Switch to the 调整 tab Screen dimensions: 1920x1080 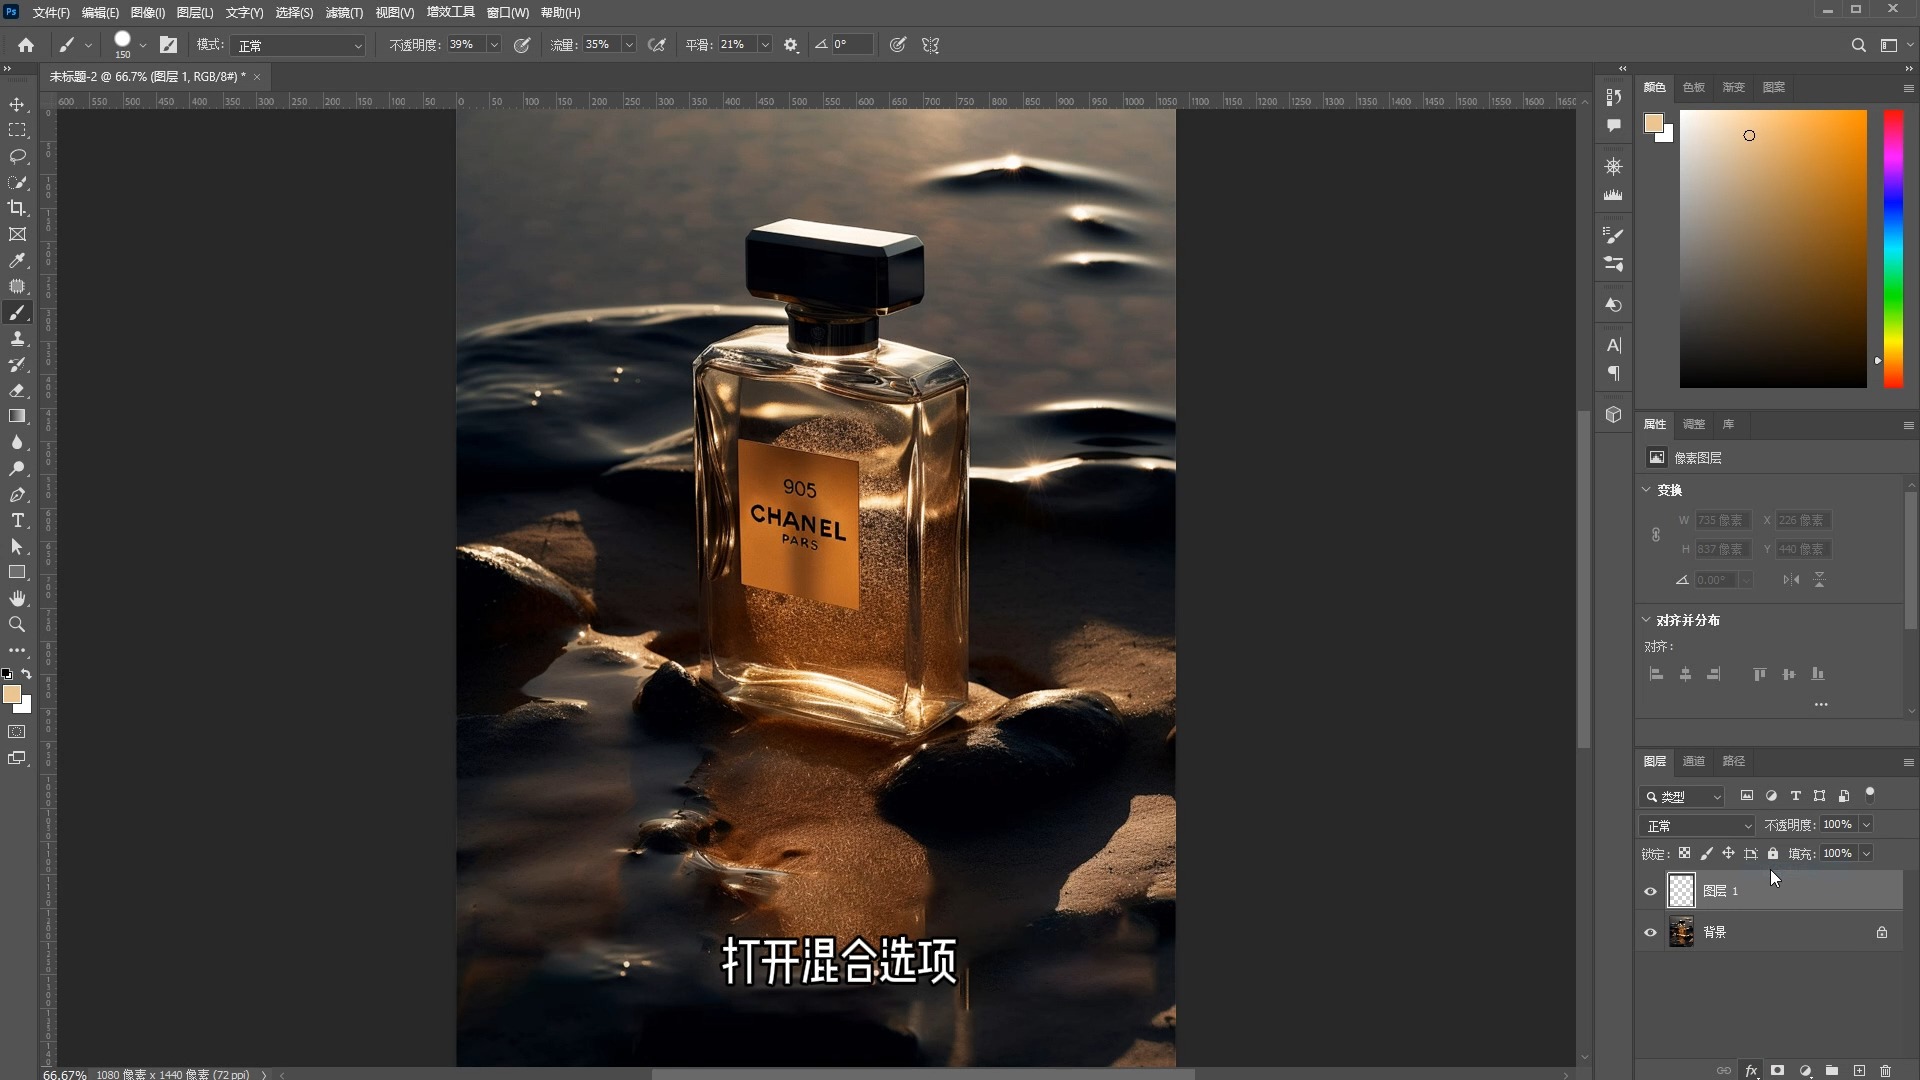tap(1694, 425)
